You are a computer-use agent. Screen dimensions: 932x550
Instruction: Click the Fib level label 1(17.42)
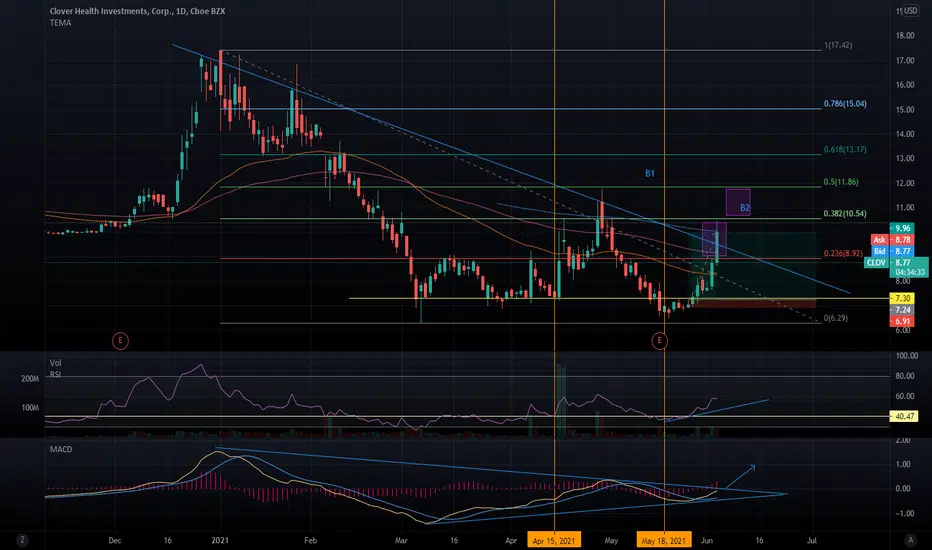838,45
